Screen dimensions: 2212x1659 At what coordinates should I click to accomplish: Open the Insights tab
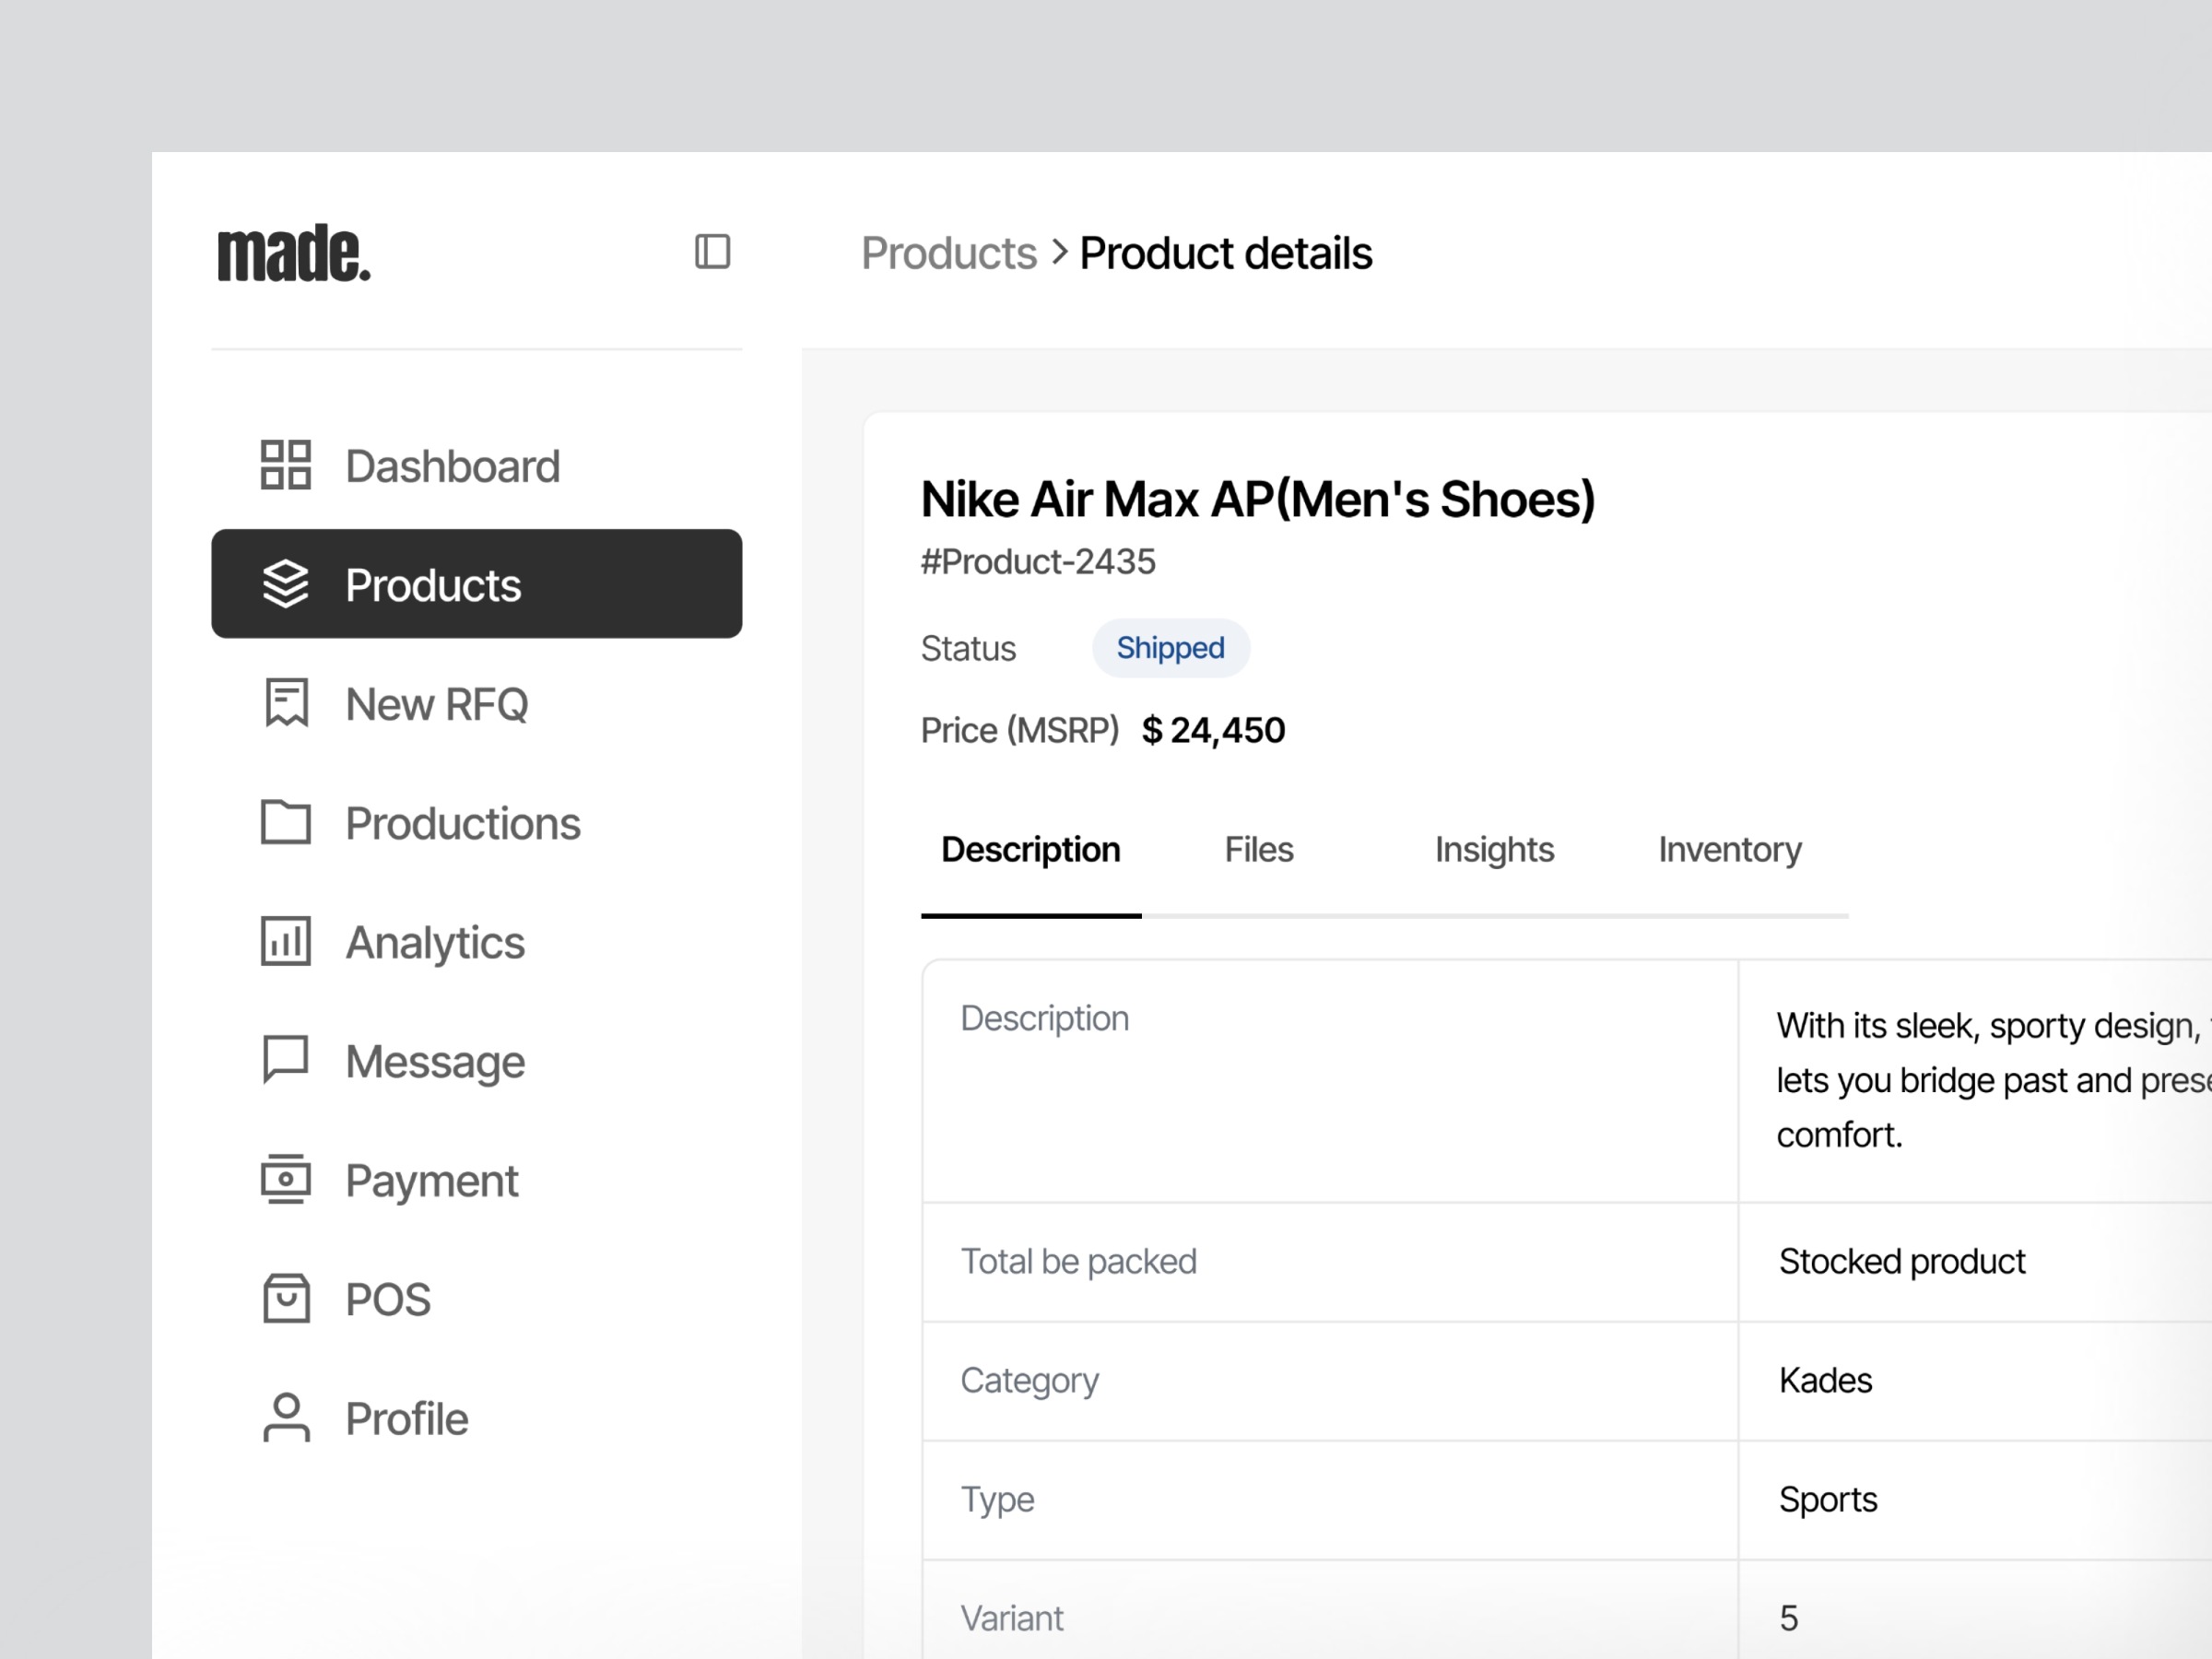coord(1494,849)
